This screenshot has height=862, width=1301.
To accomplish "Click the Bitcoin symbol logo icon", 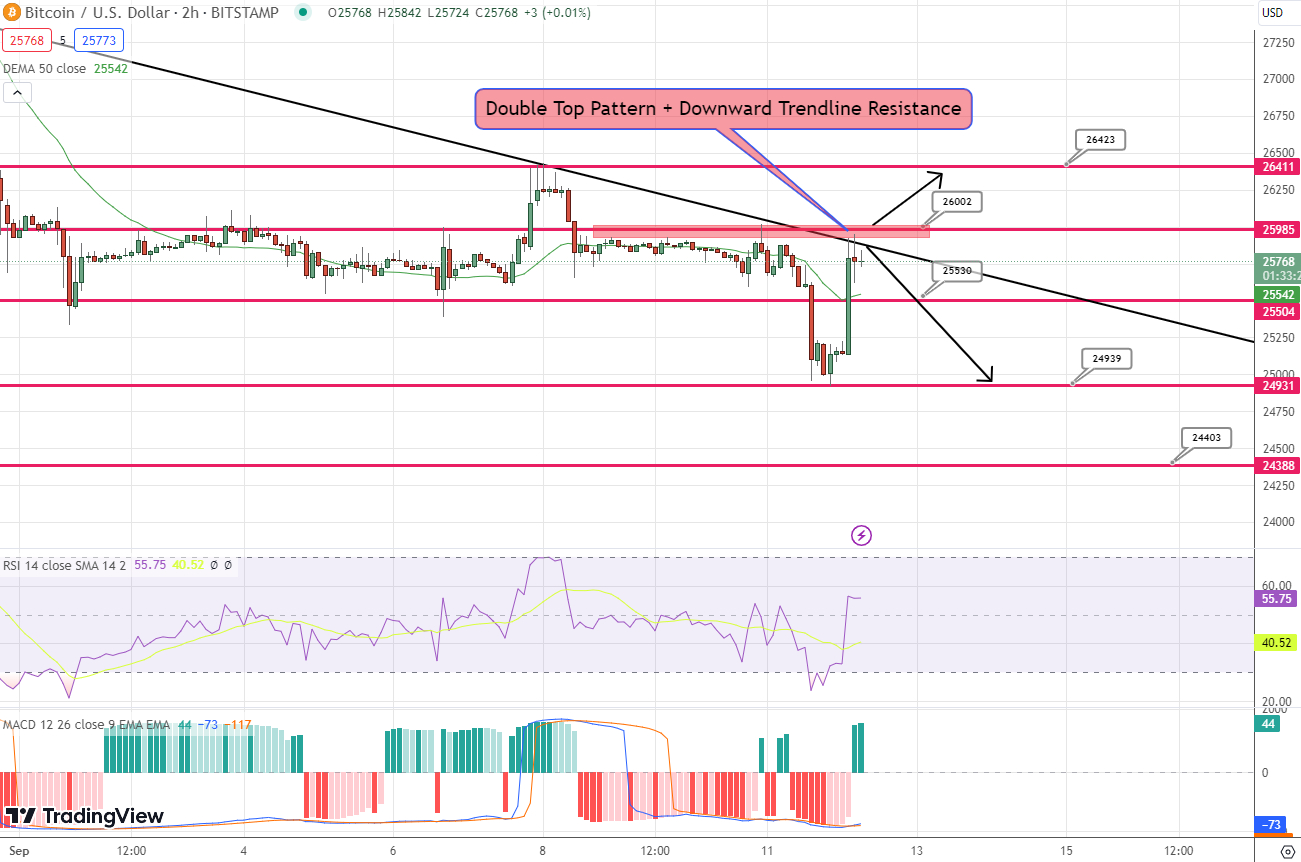I will [x=12, y=13].
